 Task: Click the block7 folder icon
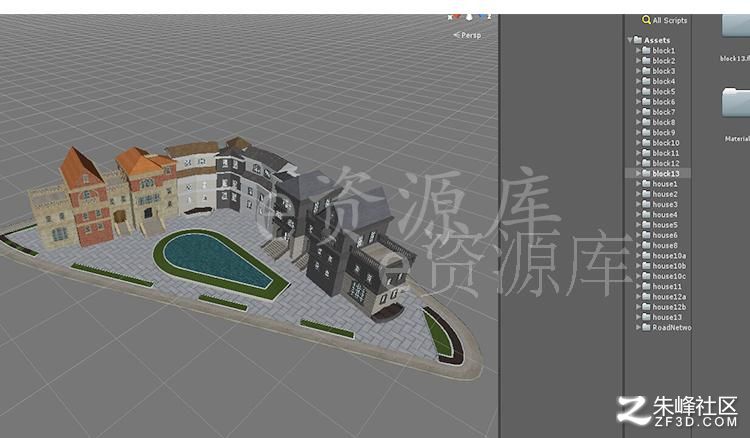click(646, 112)
